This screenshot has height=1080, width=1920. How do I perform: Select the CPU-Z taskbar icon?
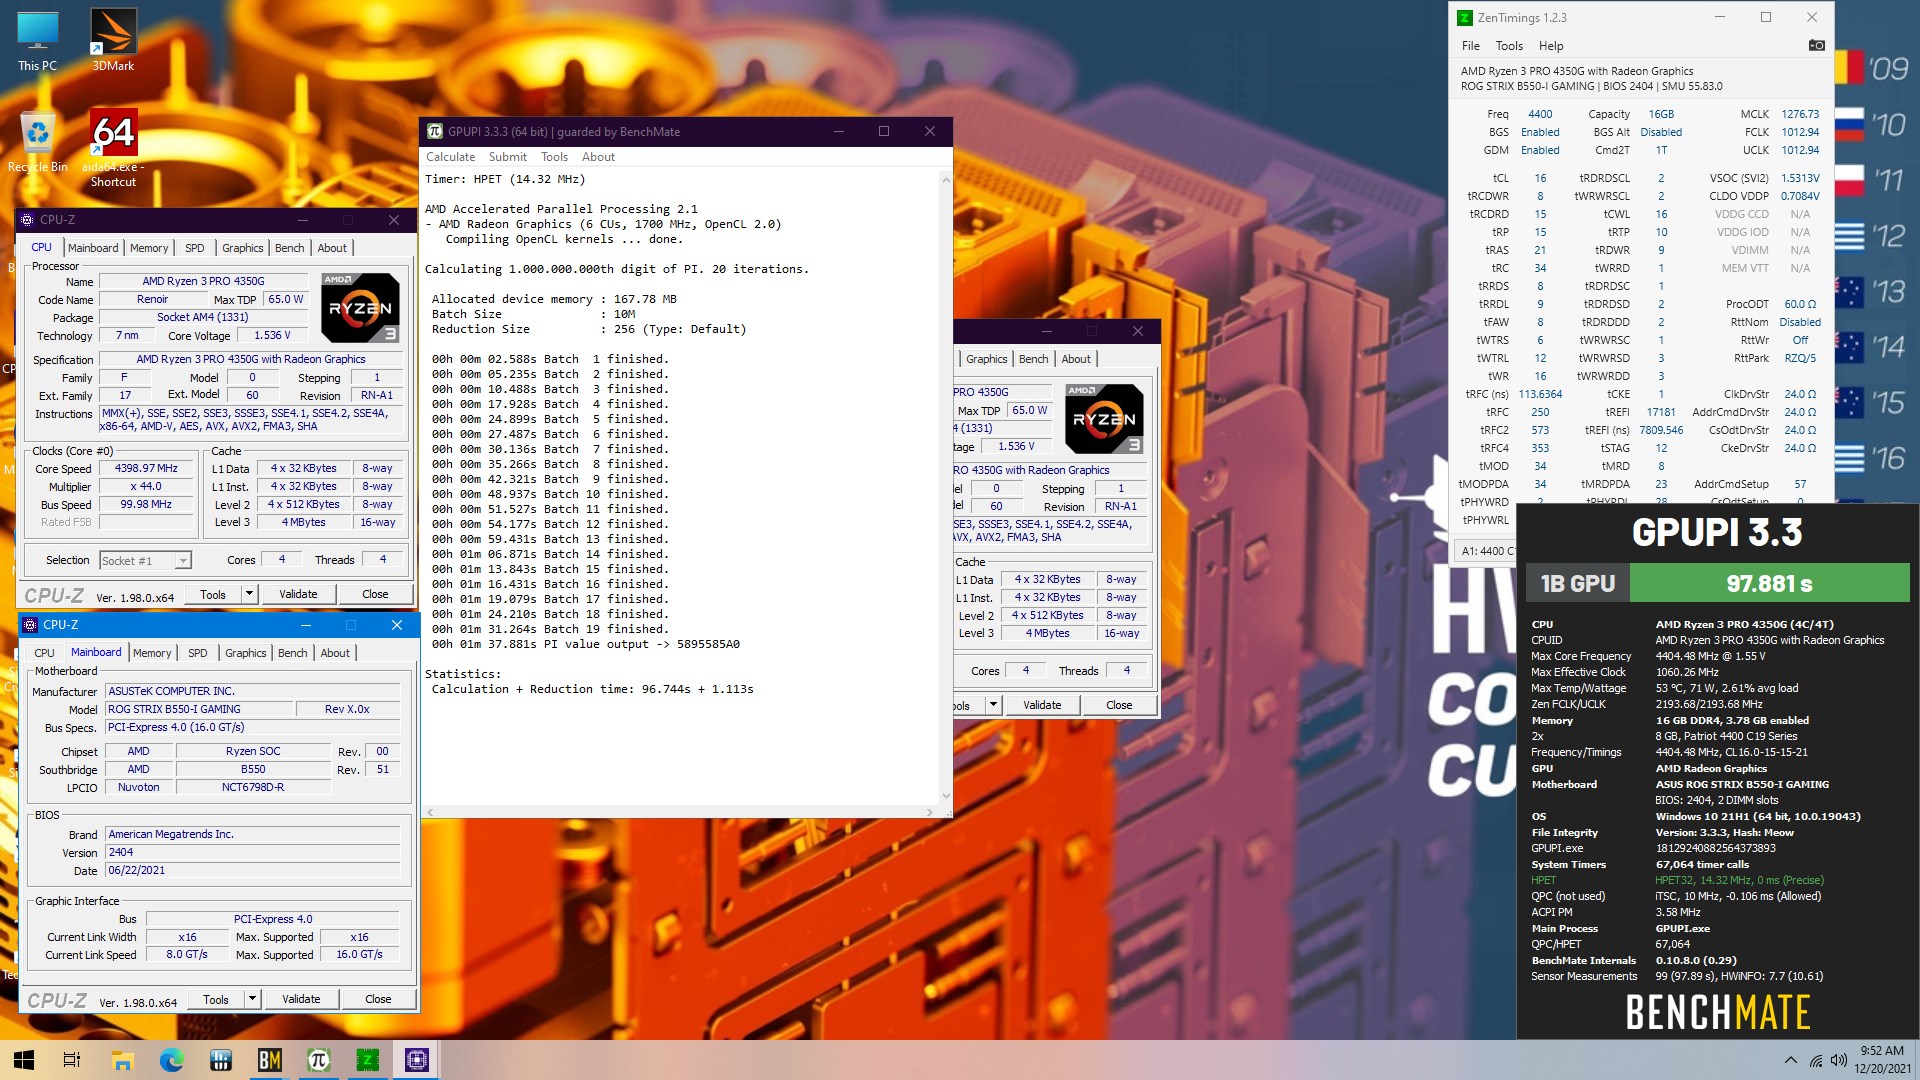pyautogui.click(x=416, y=1060)
